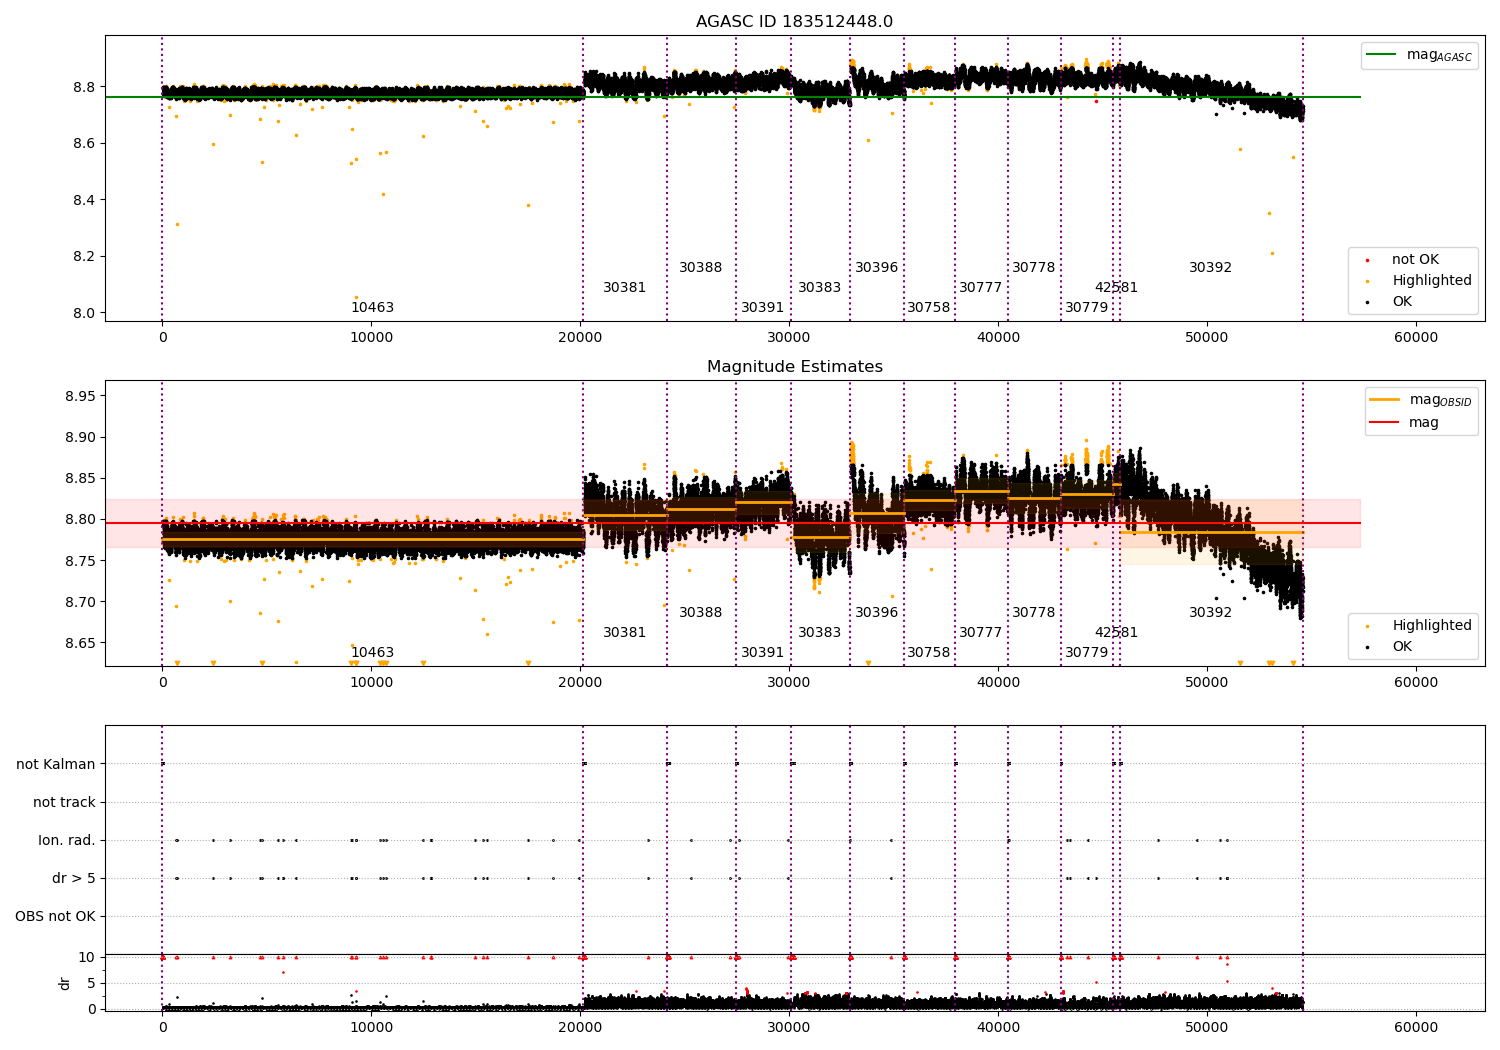Click y-axis tick 8.2 on top plot
Image resolution: width=1500 pixels, height=1050 pixels.
(x=85, y=257)
